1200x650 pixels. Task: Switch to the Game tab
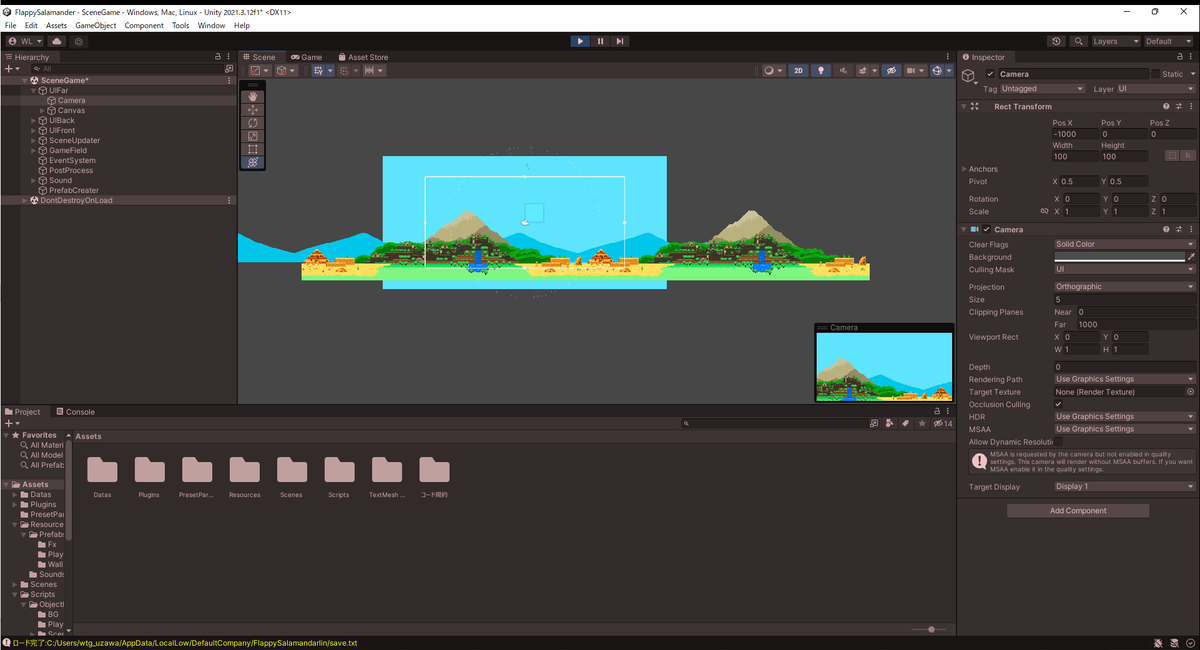pos(306,57)
